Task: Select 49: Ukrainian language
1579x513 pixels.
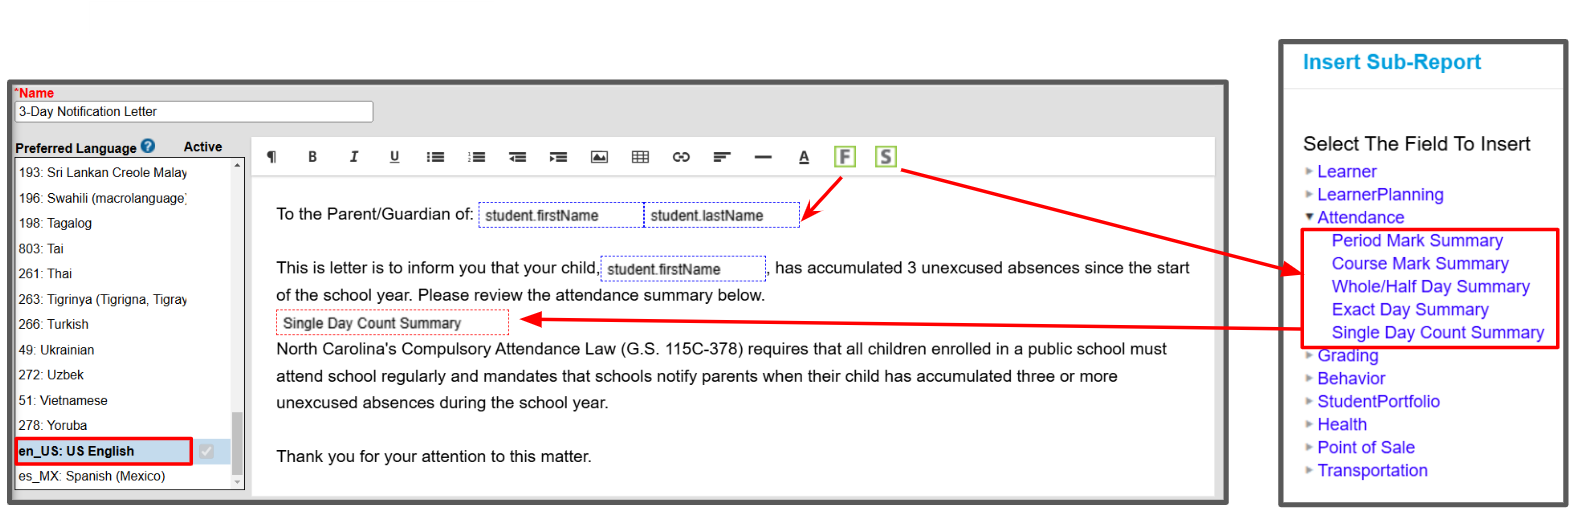Action: [x=56, y=350]
